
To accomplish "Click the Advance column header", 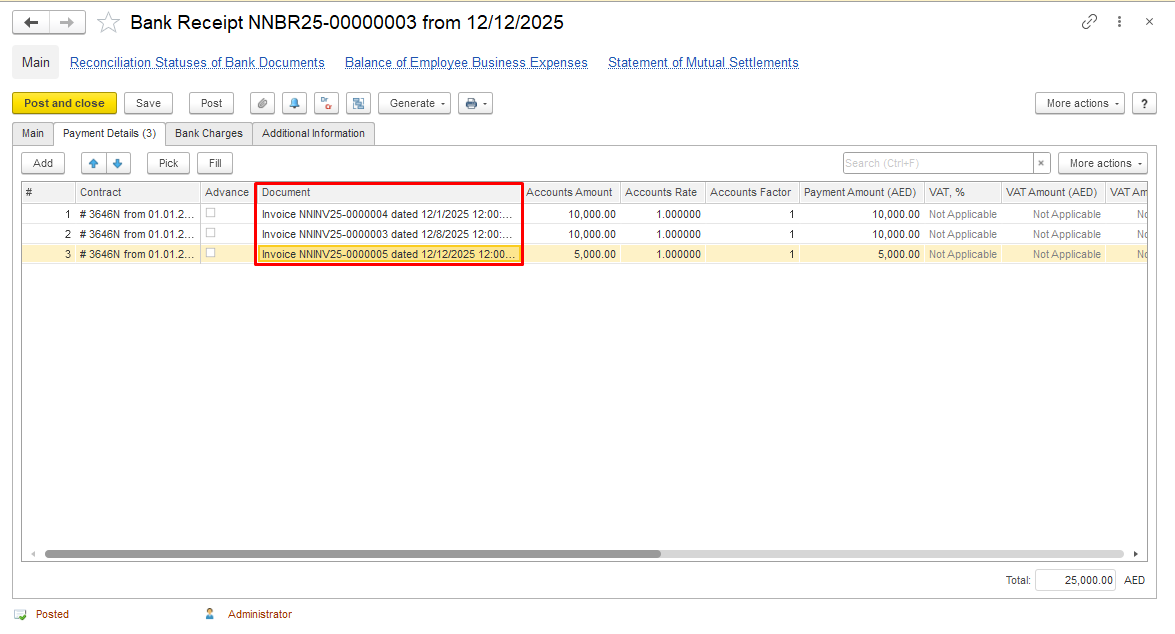I will (x=227, y=193).
